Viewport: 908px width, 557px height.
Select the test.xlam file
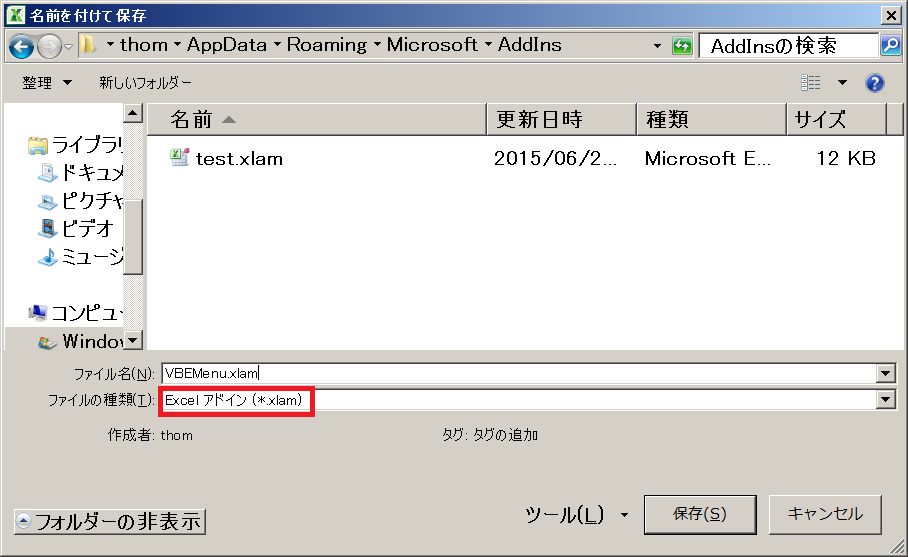(239, 159)
